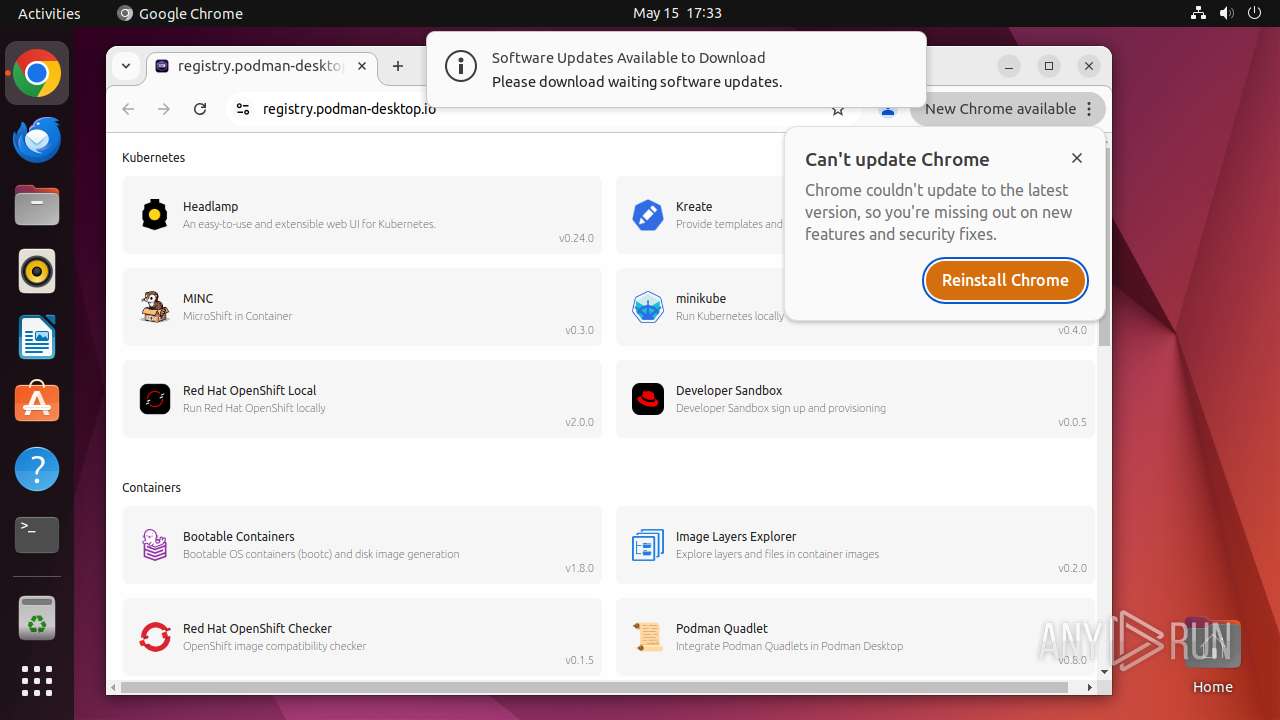Click MINC version v0.3.0 text

pyautogui.click(x=579, y=331)
